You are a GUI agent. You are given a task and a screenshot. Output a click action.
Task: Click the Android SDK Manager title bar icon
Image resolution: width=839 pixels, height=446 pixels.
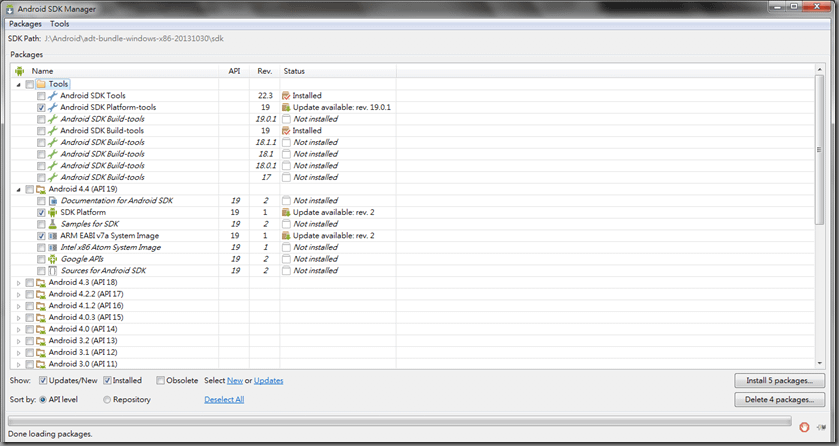(10, 9)
